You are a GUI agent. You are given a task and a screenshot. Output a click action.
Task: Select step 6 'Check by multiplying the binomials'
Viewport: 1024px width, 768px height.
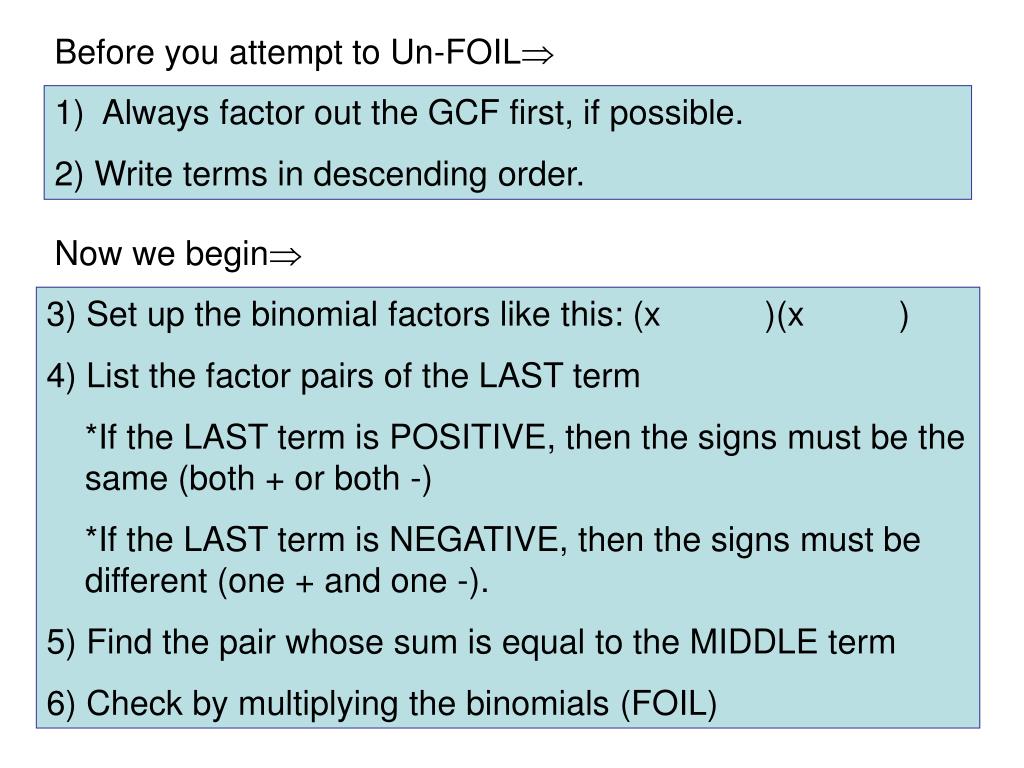382,705
